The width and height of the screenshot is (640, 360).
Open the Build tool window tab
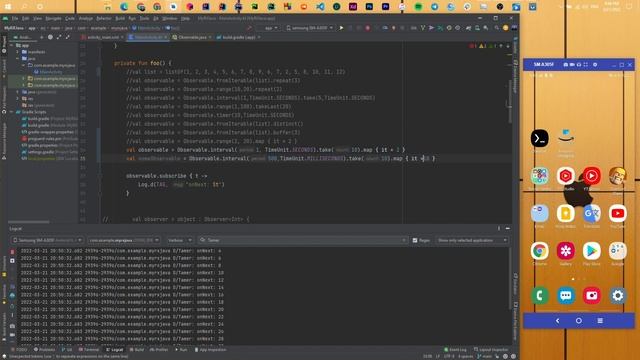pyautogui.click(x=137, y=350)
